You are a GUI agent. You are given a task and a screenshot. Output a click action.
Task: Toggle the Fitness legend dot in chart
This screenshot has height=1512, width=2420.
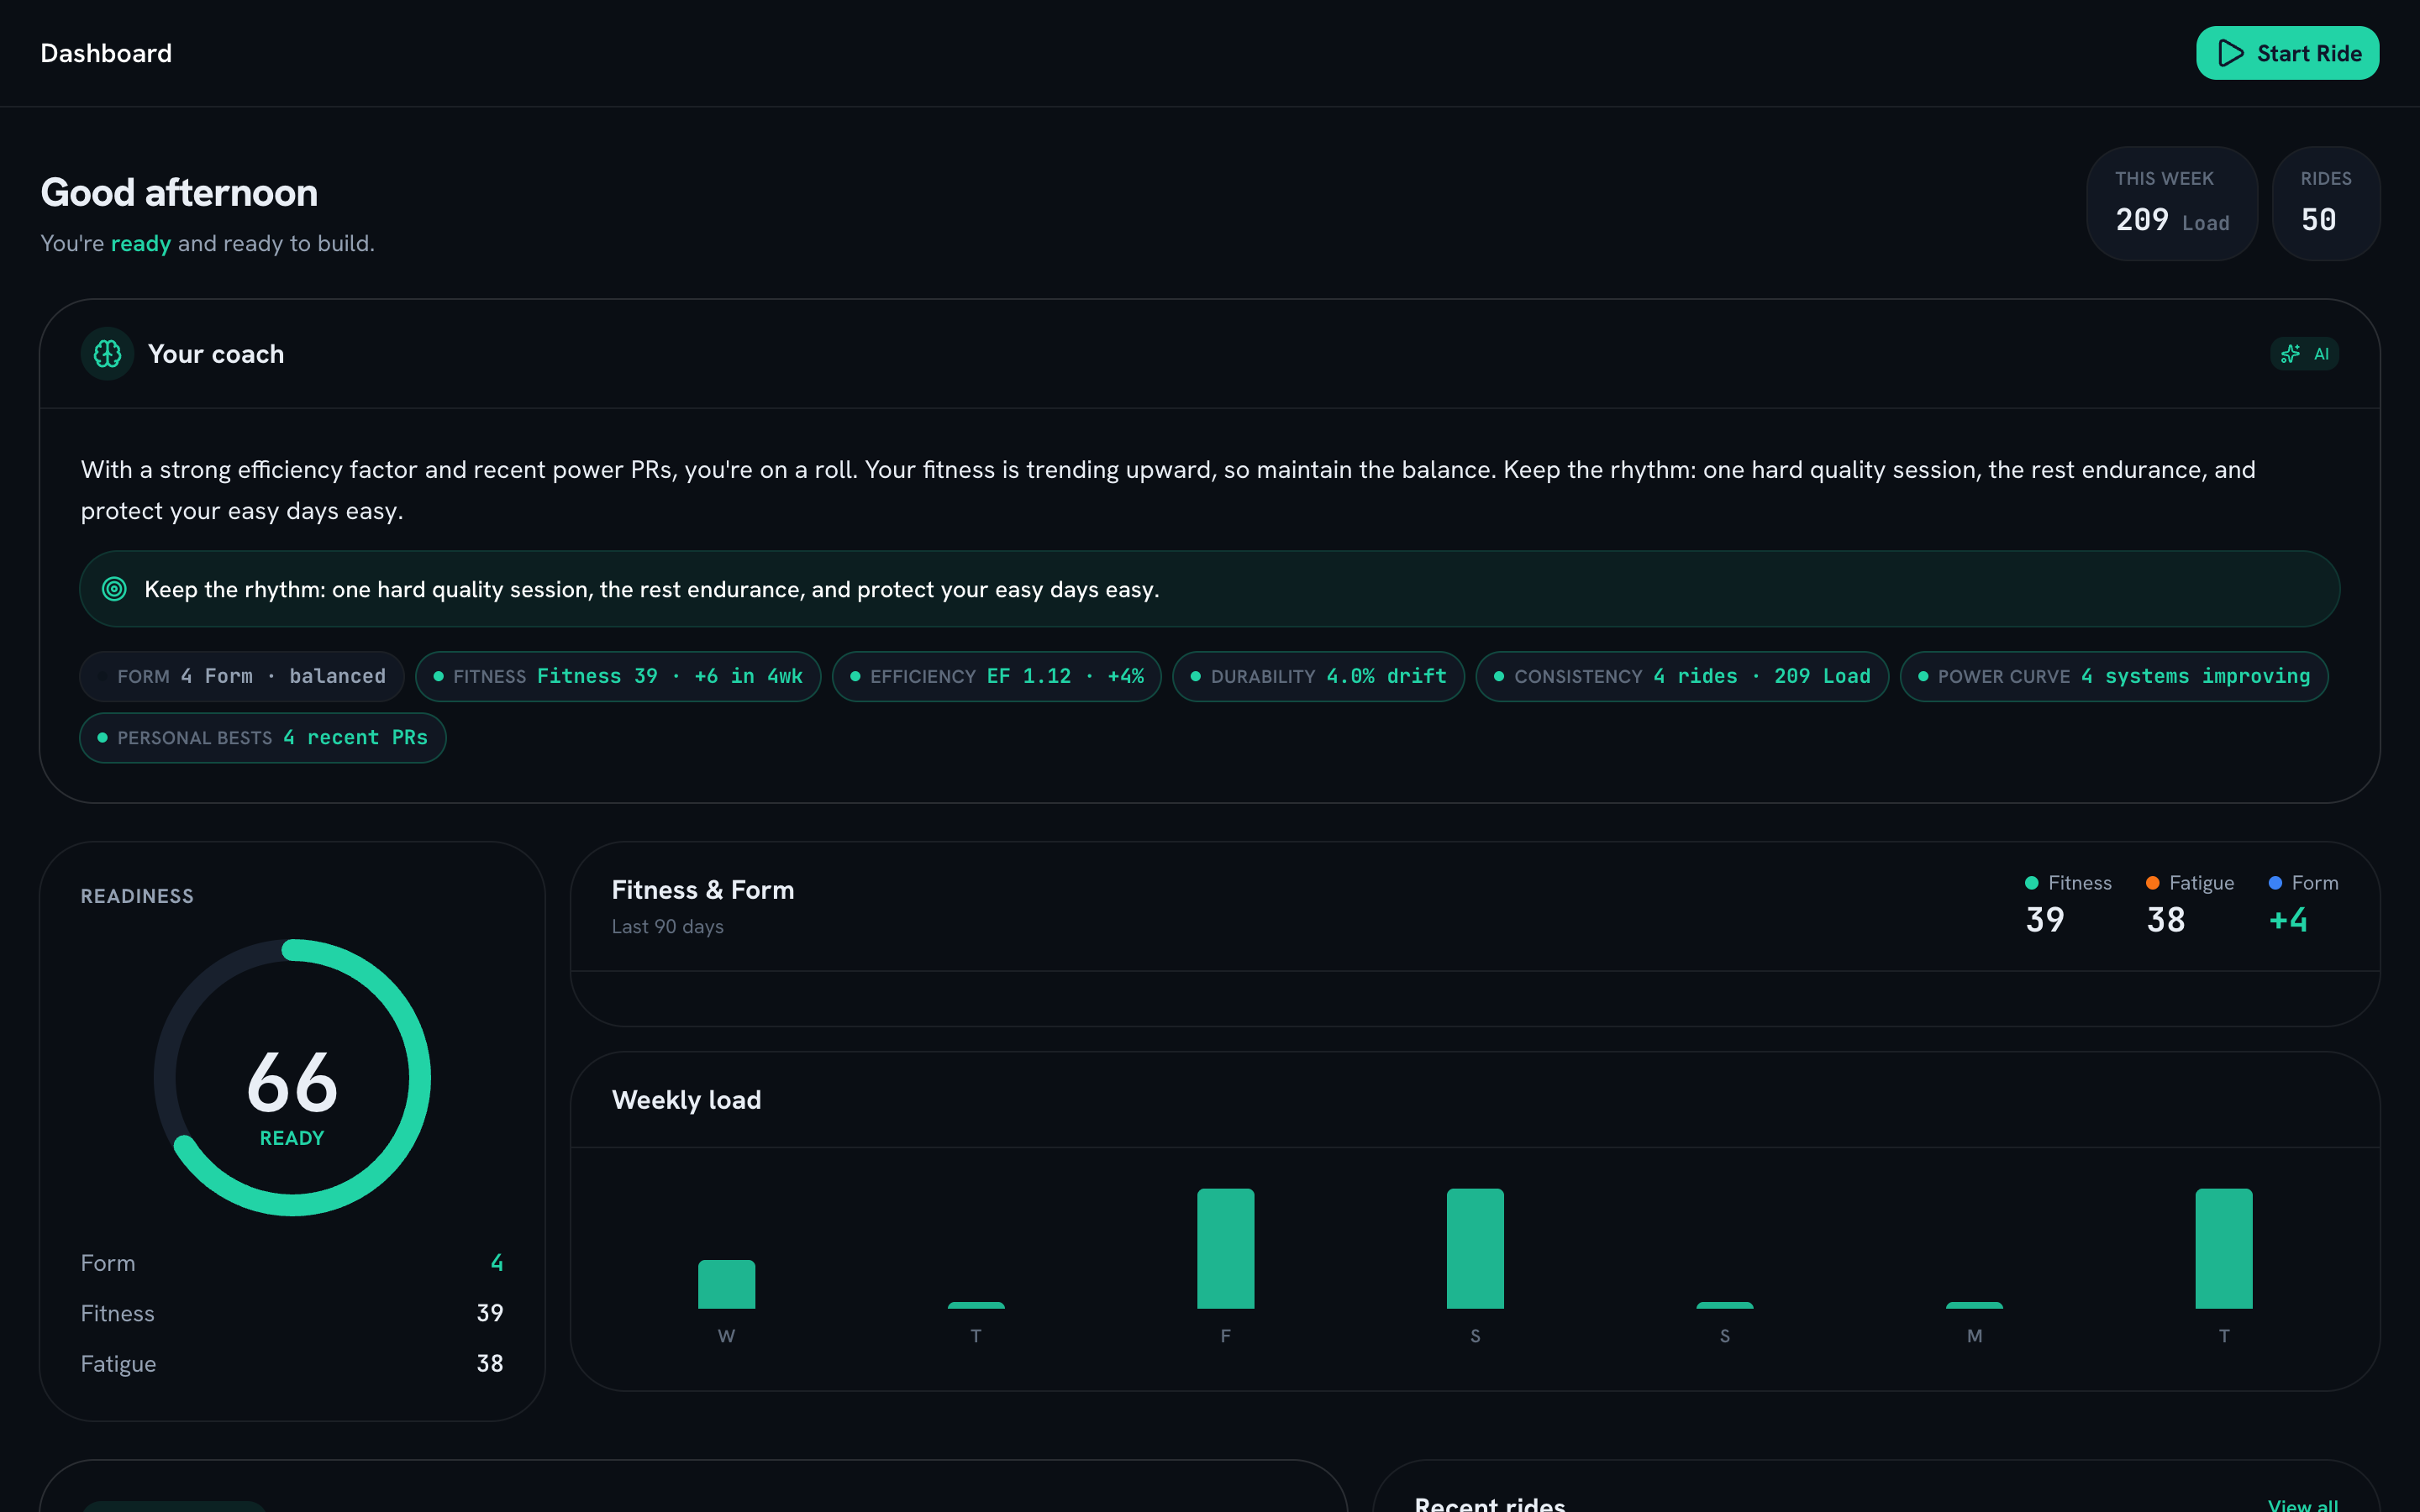[x=2031, y=883]
